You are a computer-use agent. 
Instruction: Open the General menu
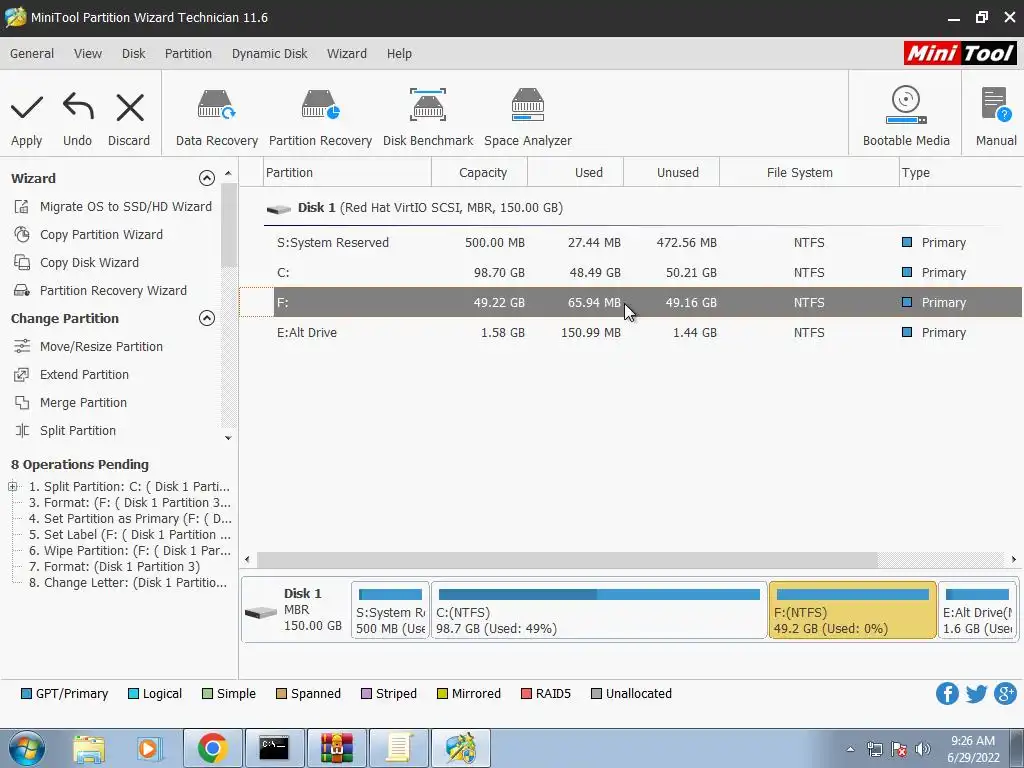[x=31, y=54]
